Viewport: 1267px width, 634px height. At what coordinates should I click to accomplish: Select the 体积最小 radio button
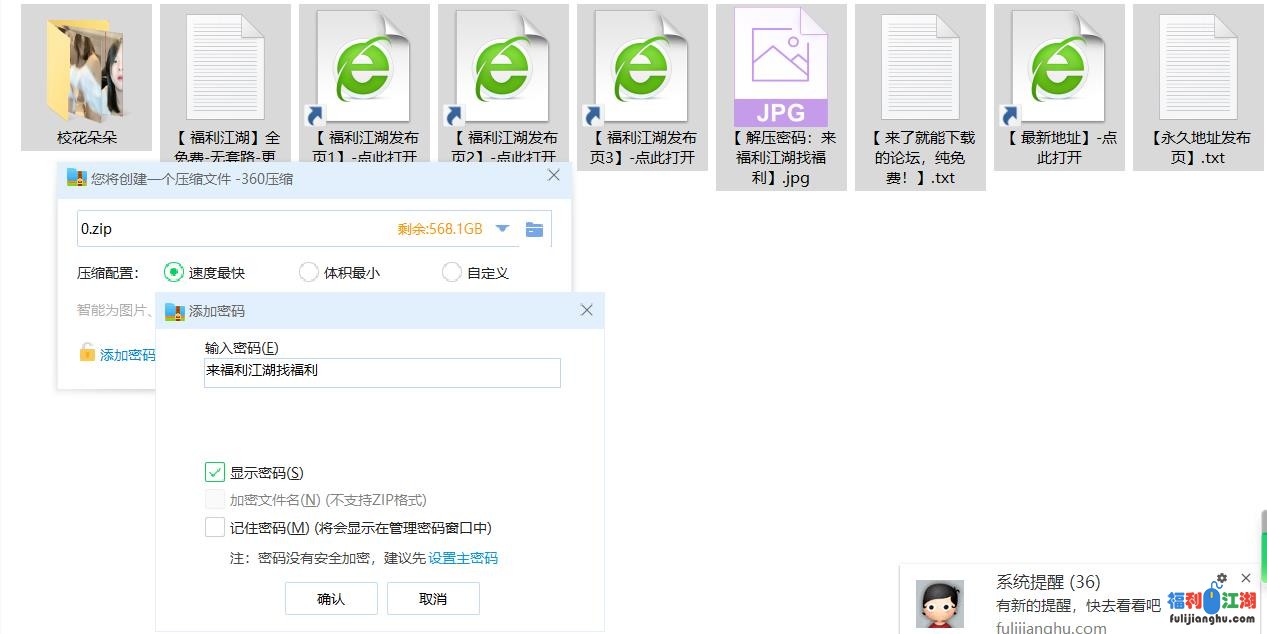coord(309,272)
